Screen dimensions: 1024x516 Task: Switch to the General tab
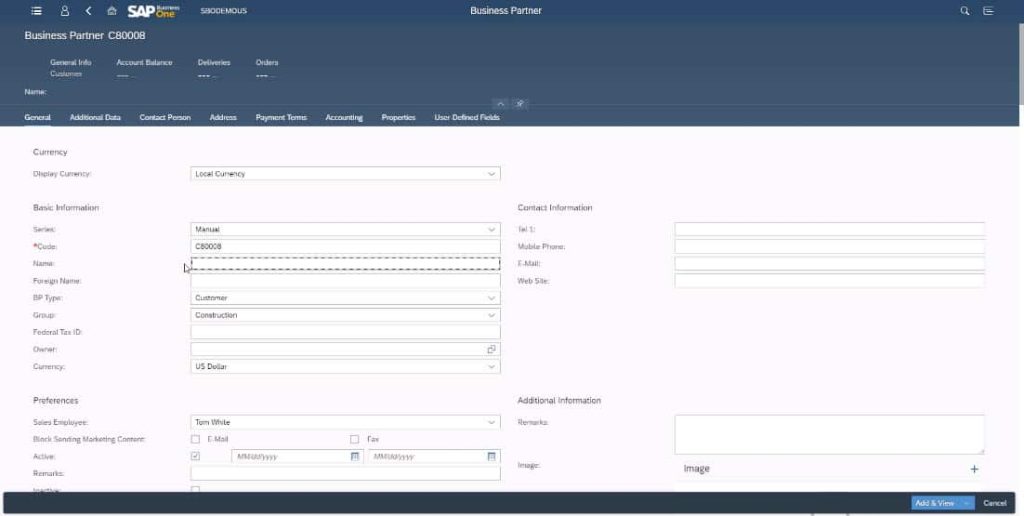pyautogui.click(x=37, y=118)
